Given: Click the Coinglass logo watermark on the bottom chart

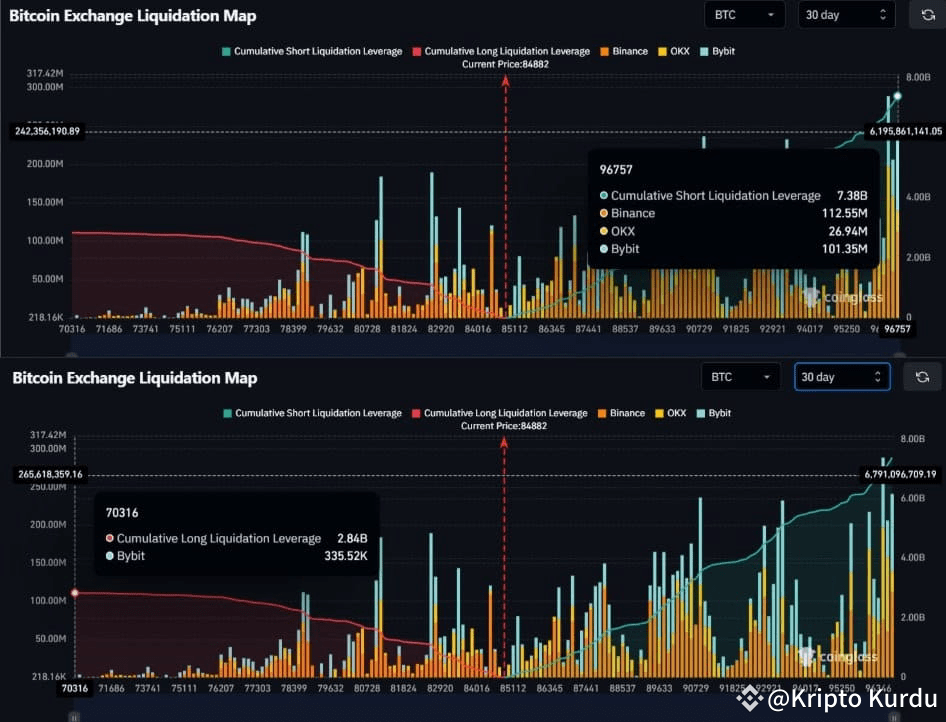Looking at the screenshot, I should pyautogui.click(x=840, y=657).
